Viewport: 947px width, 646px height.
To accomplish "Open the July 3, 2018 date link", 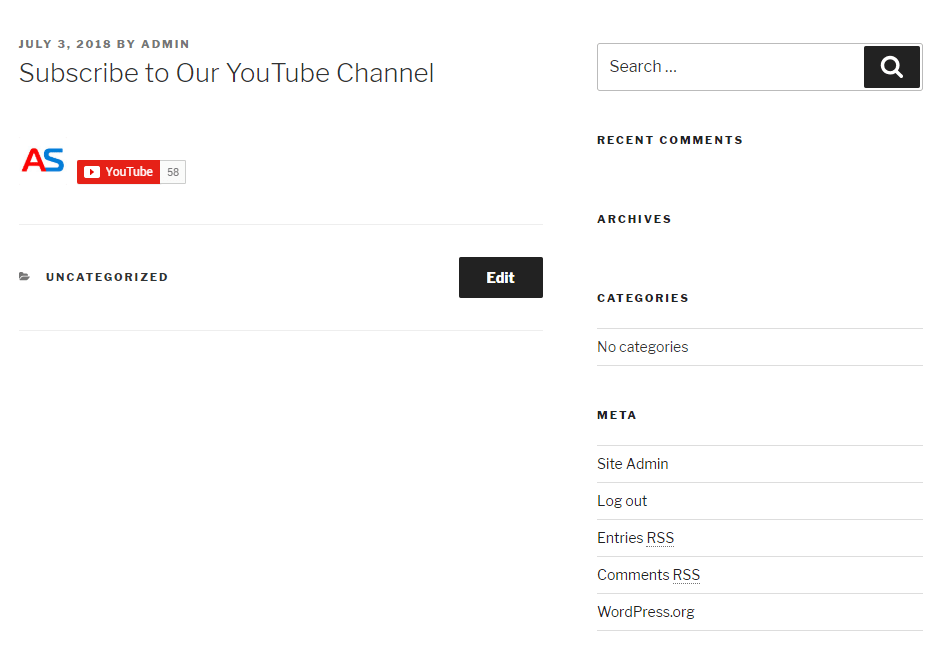I will click(64, 44).
